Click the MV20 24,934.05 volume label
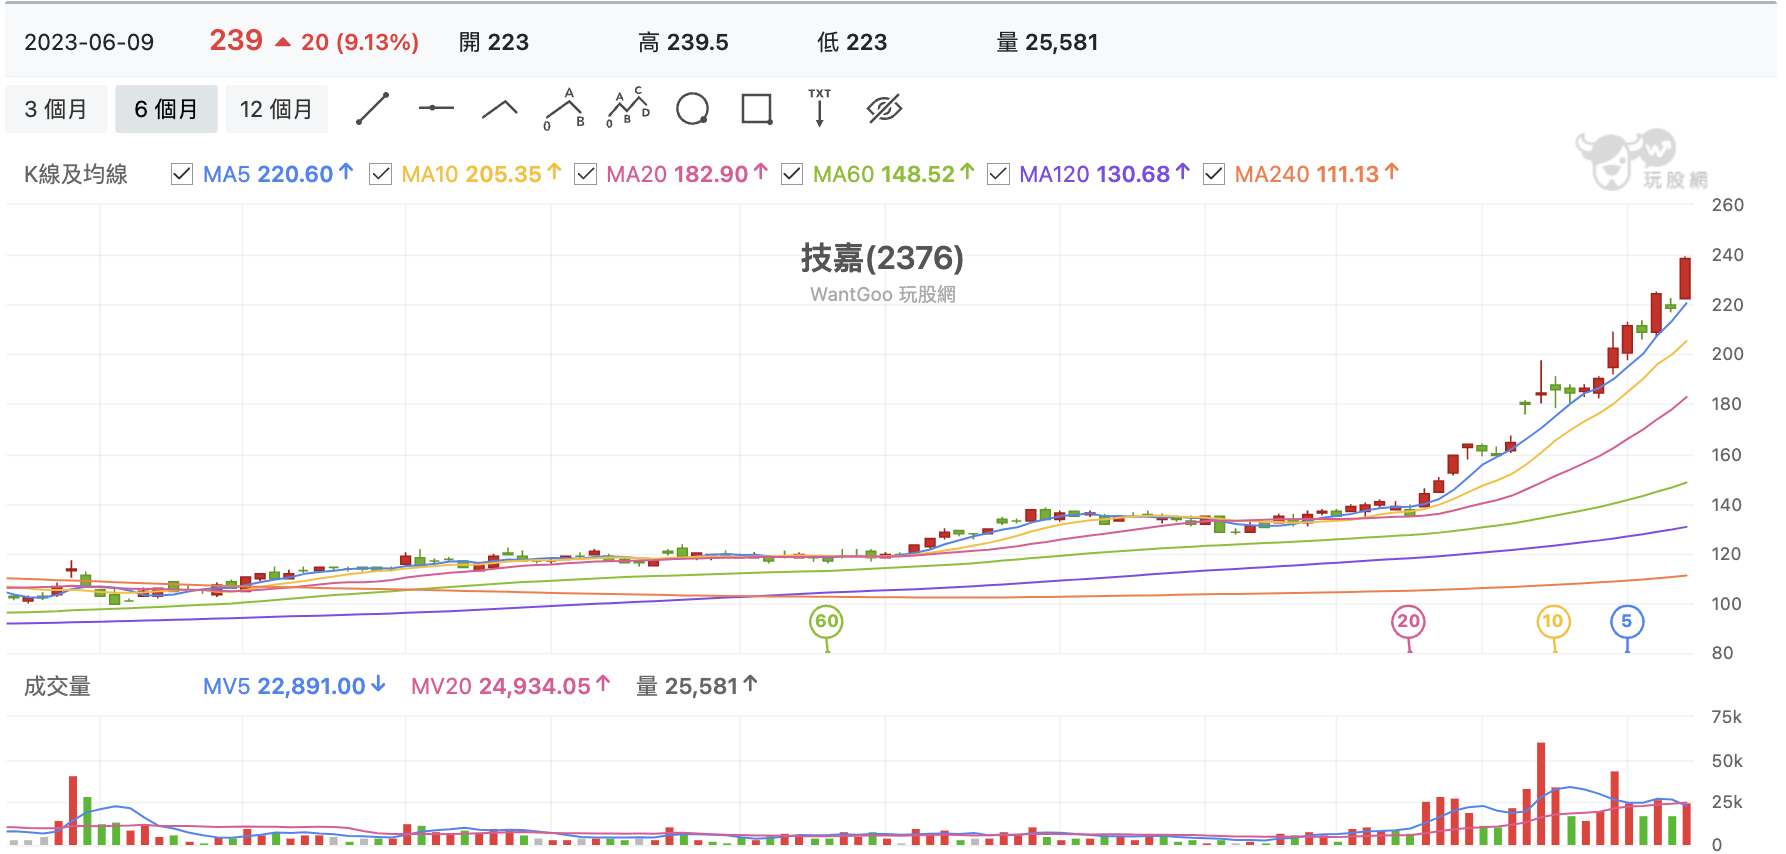This screenshot has width=1786, height=854. [x=510, y=686]
